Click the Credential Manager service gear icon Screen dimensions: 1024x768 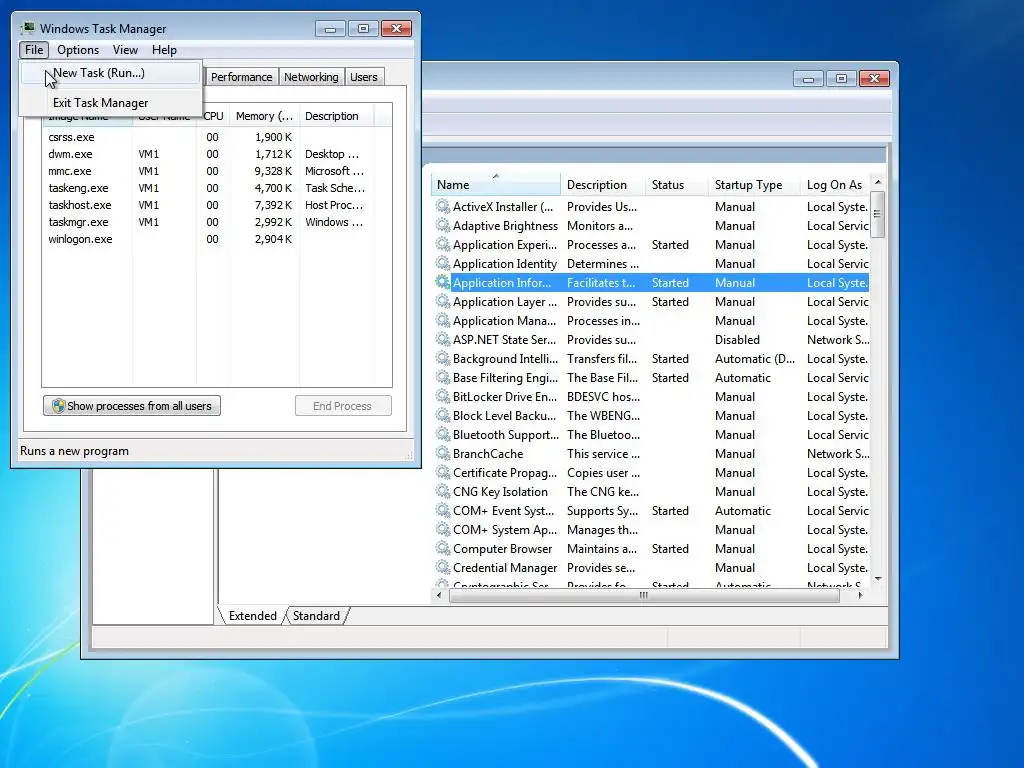coord(443,566)
